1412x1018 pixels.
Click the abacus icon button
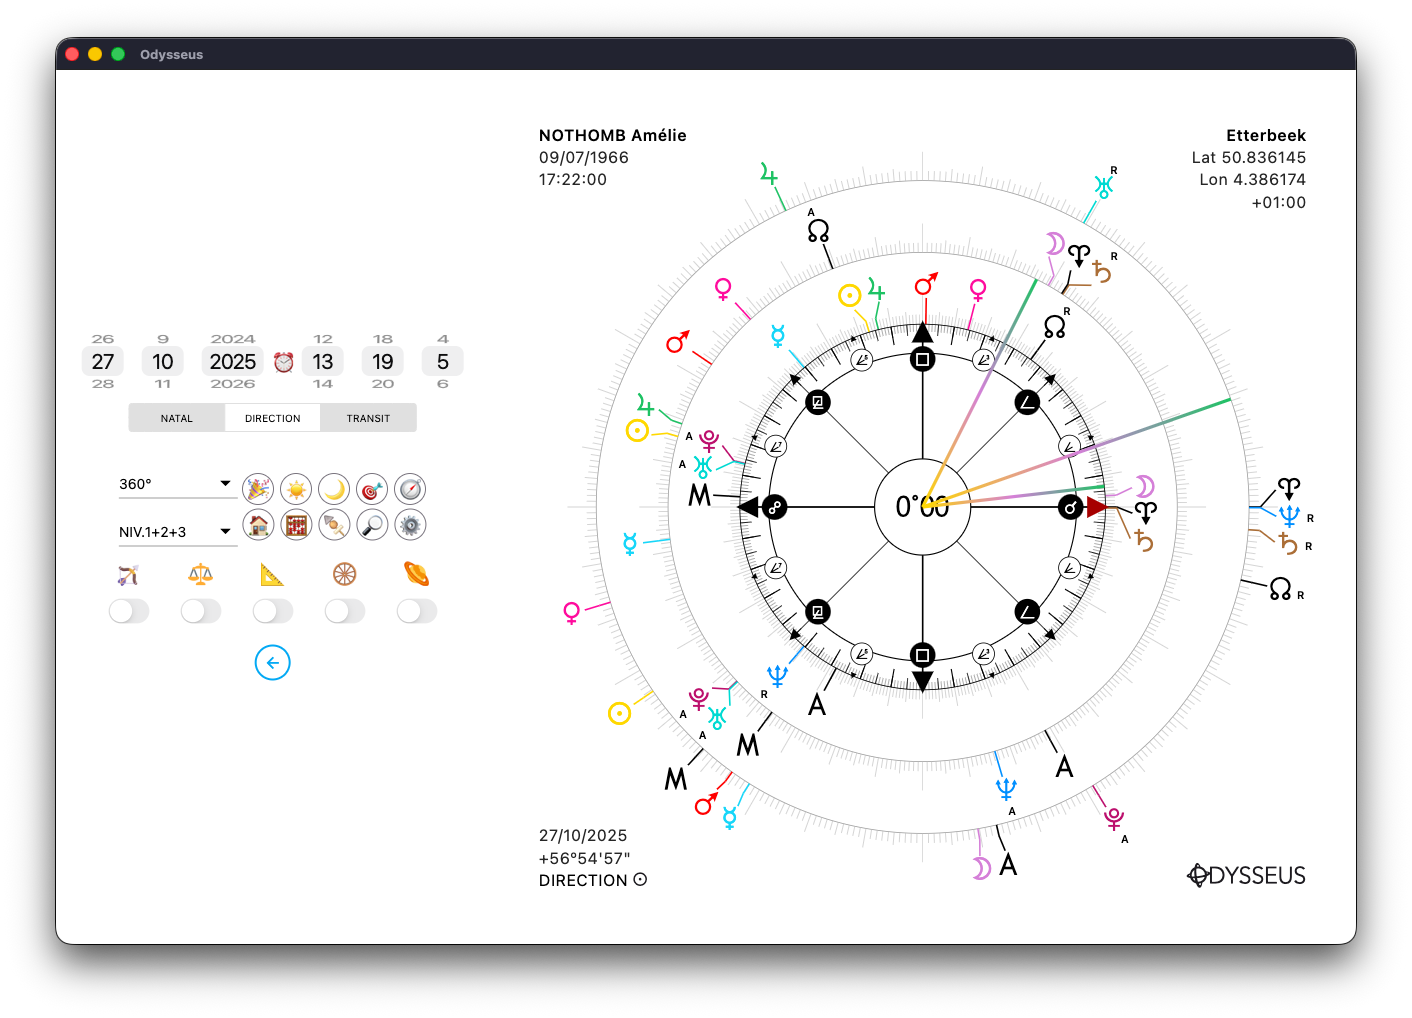[296, 524]
